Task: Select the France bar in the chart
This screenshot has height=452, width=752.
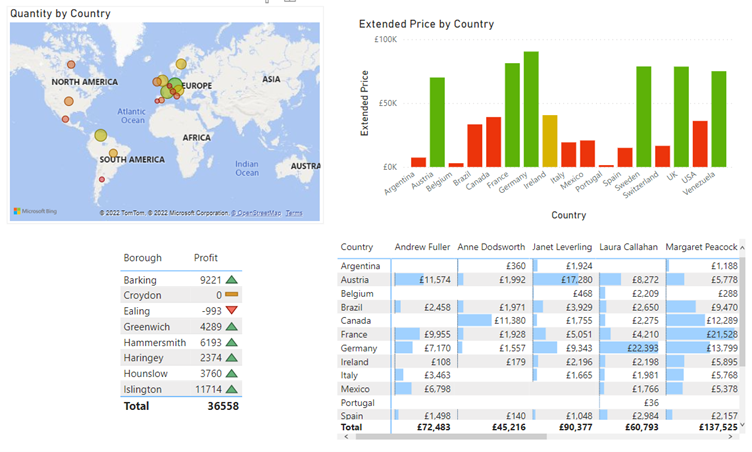Action: 512,115
